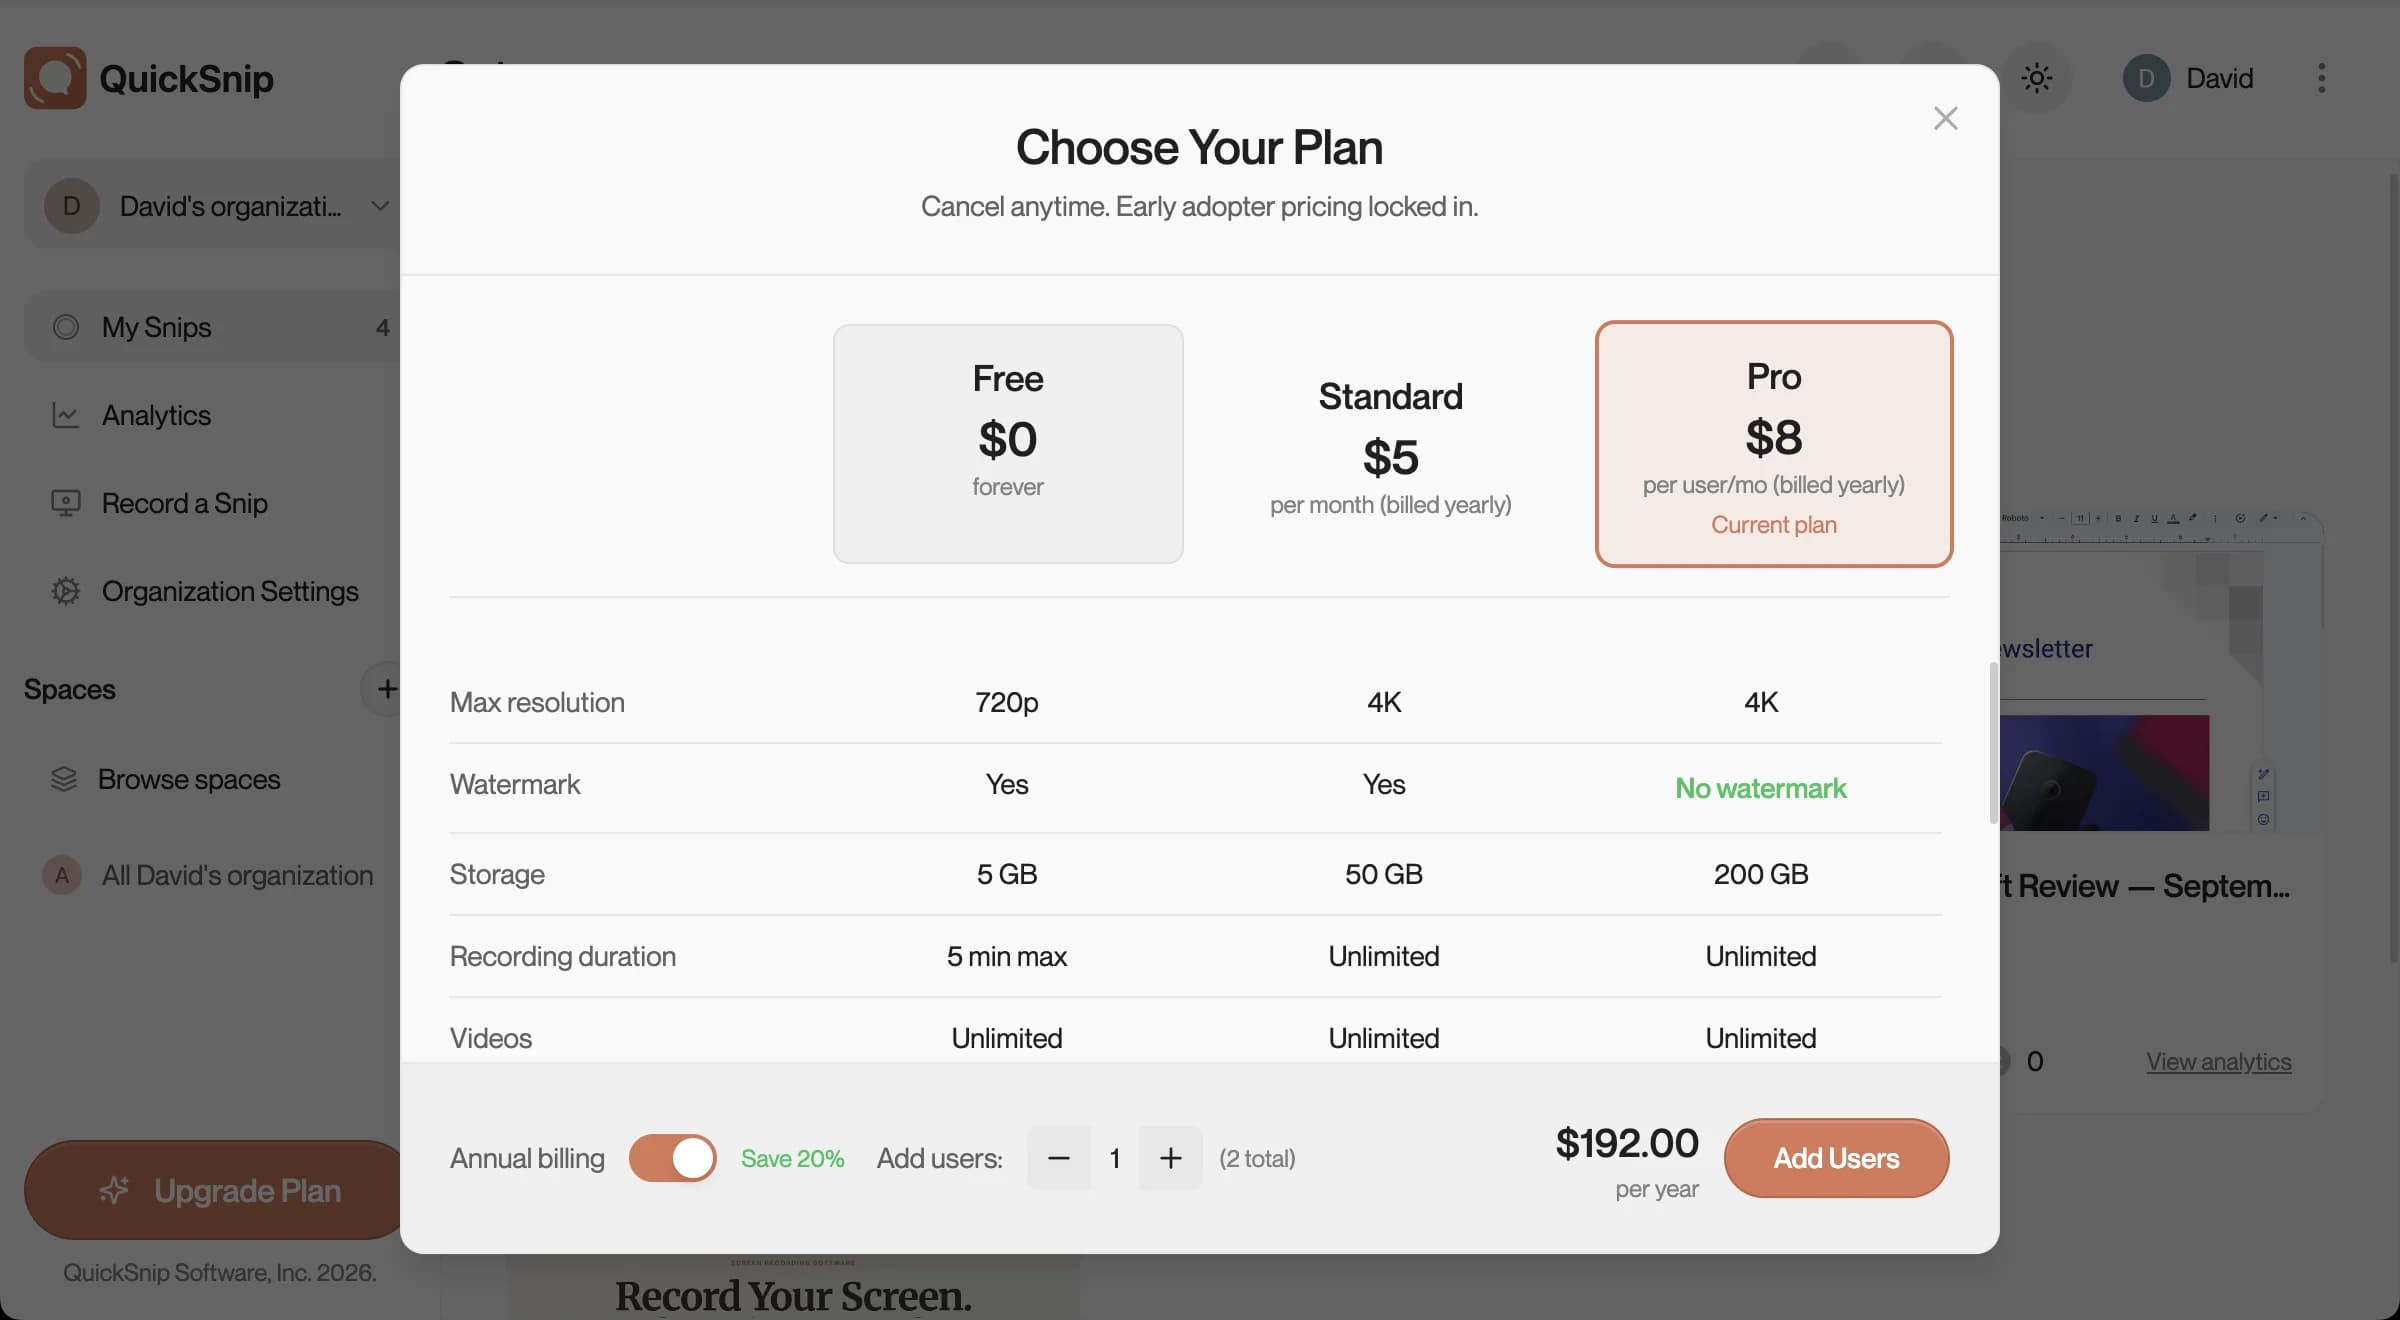The width and height of the screenshot is (2400, 1320).
Task: Open the View analytics link
Action: [2219, 1061]
